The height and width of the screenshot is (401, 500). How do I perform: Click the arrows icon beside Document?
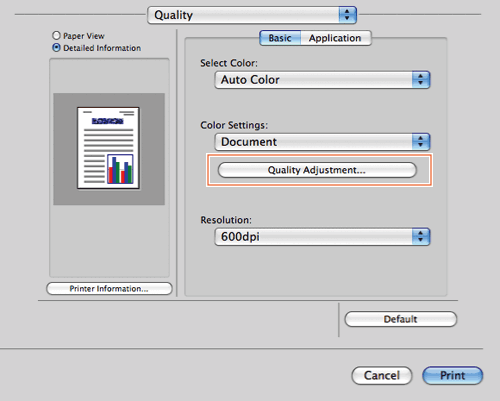coord(421,142)
